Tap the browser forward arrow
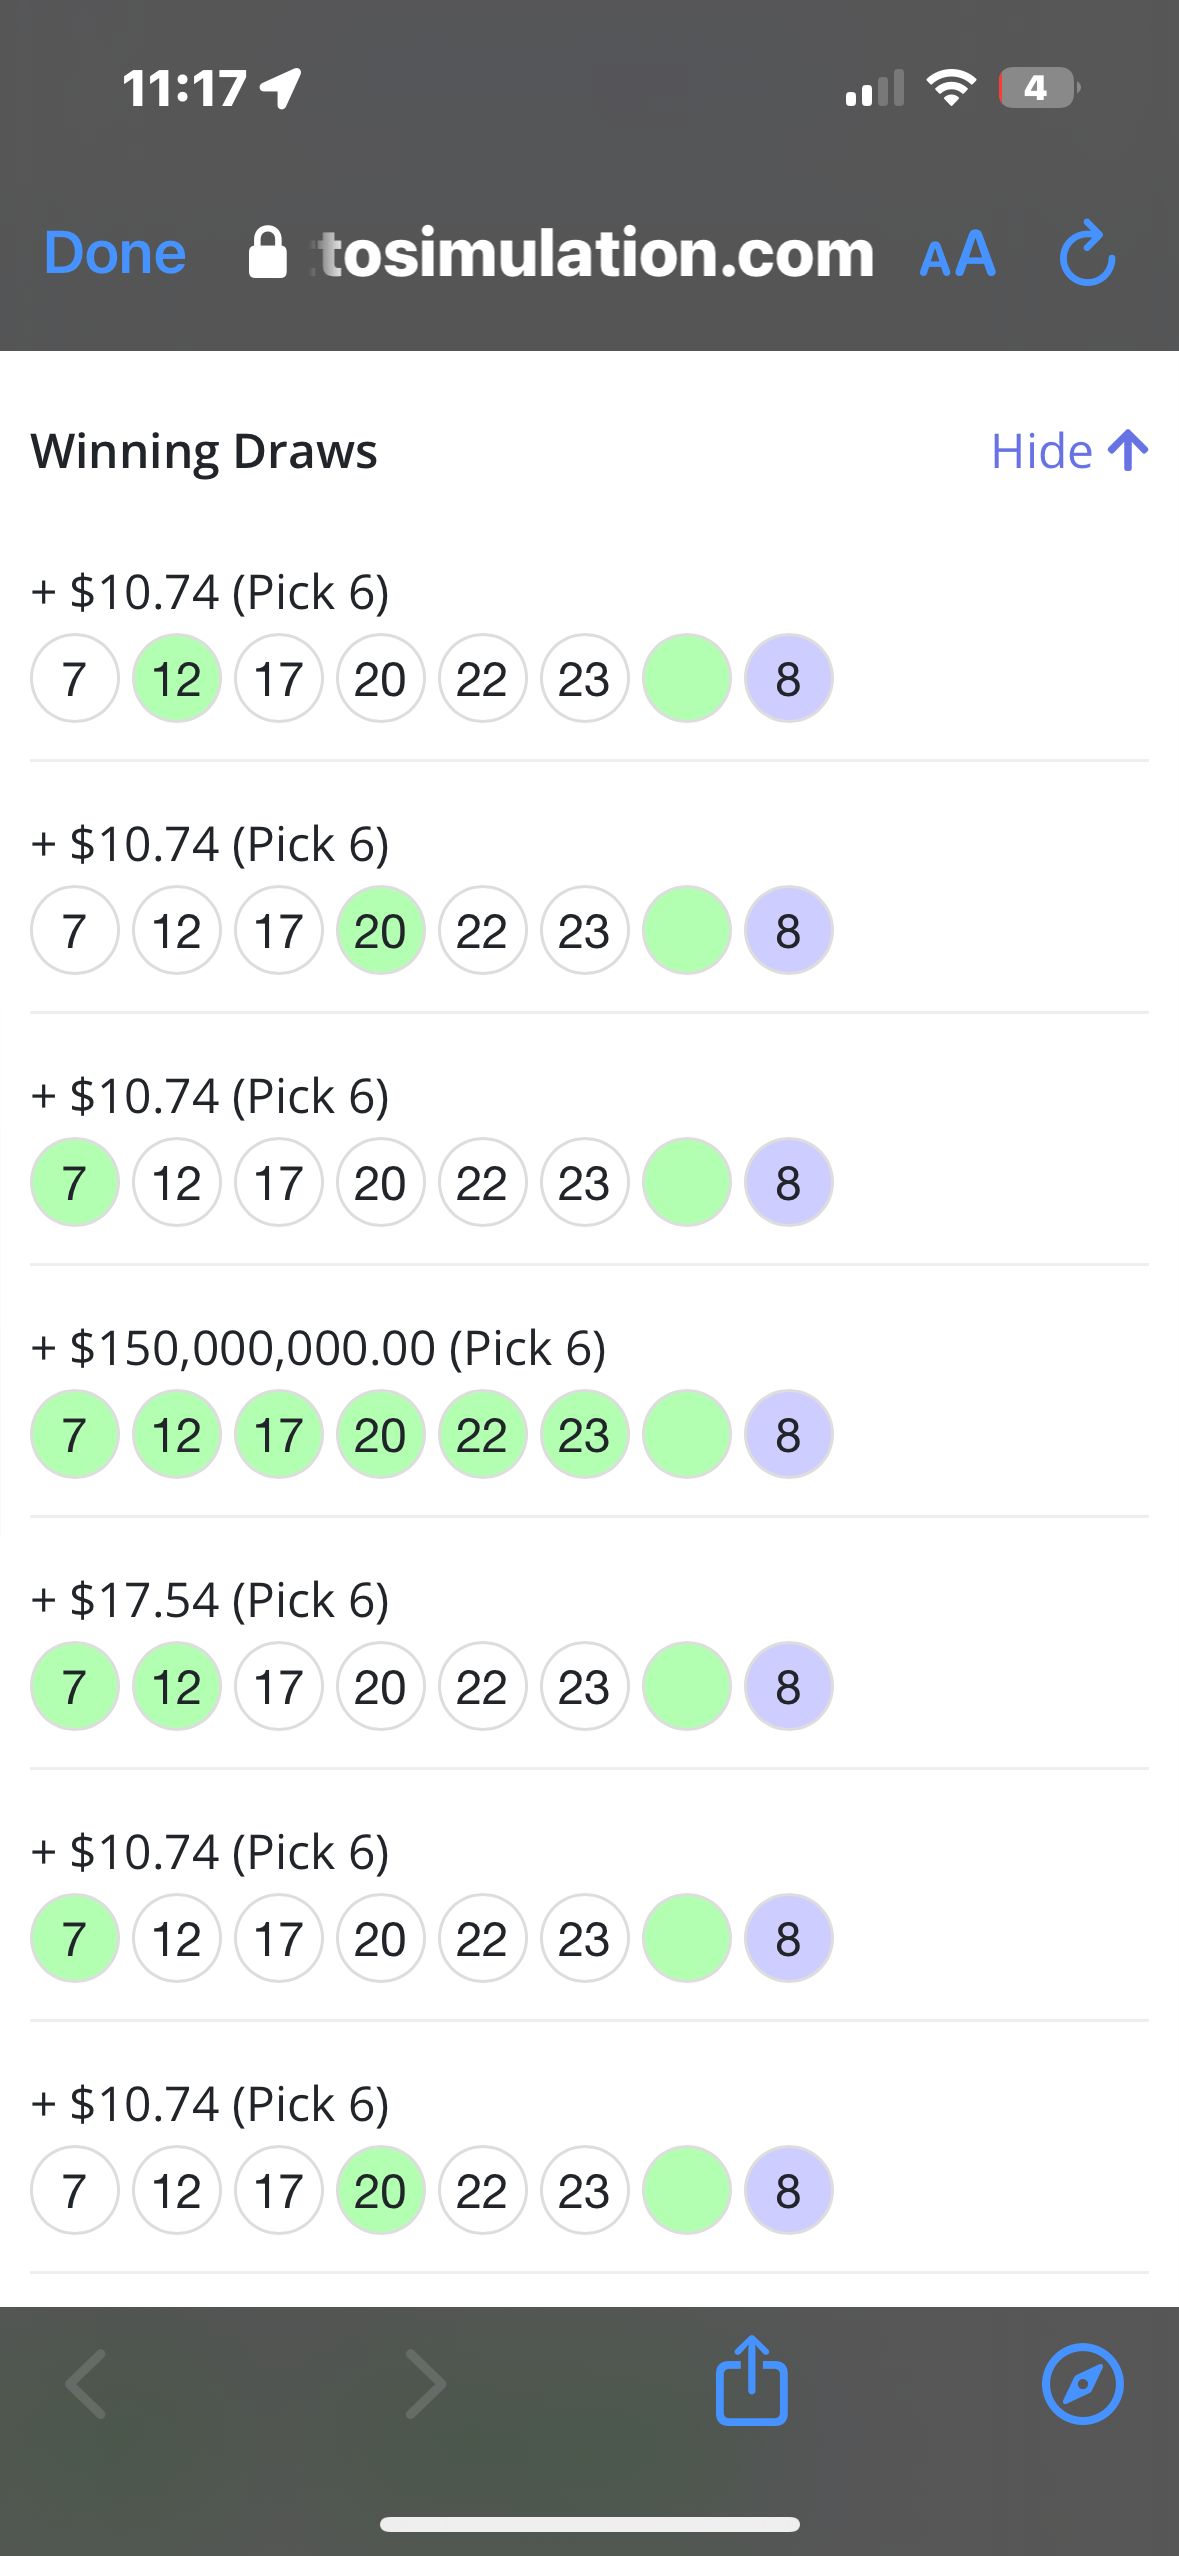This screenshot has height=2556, width=1179. 425,2384
